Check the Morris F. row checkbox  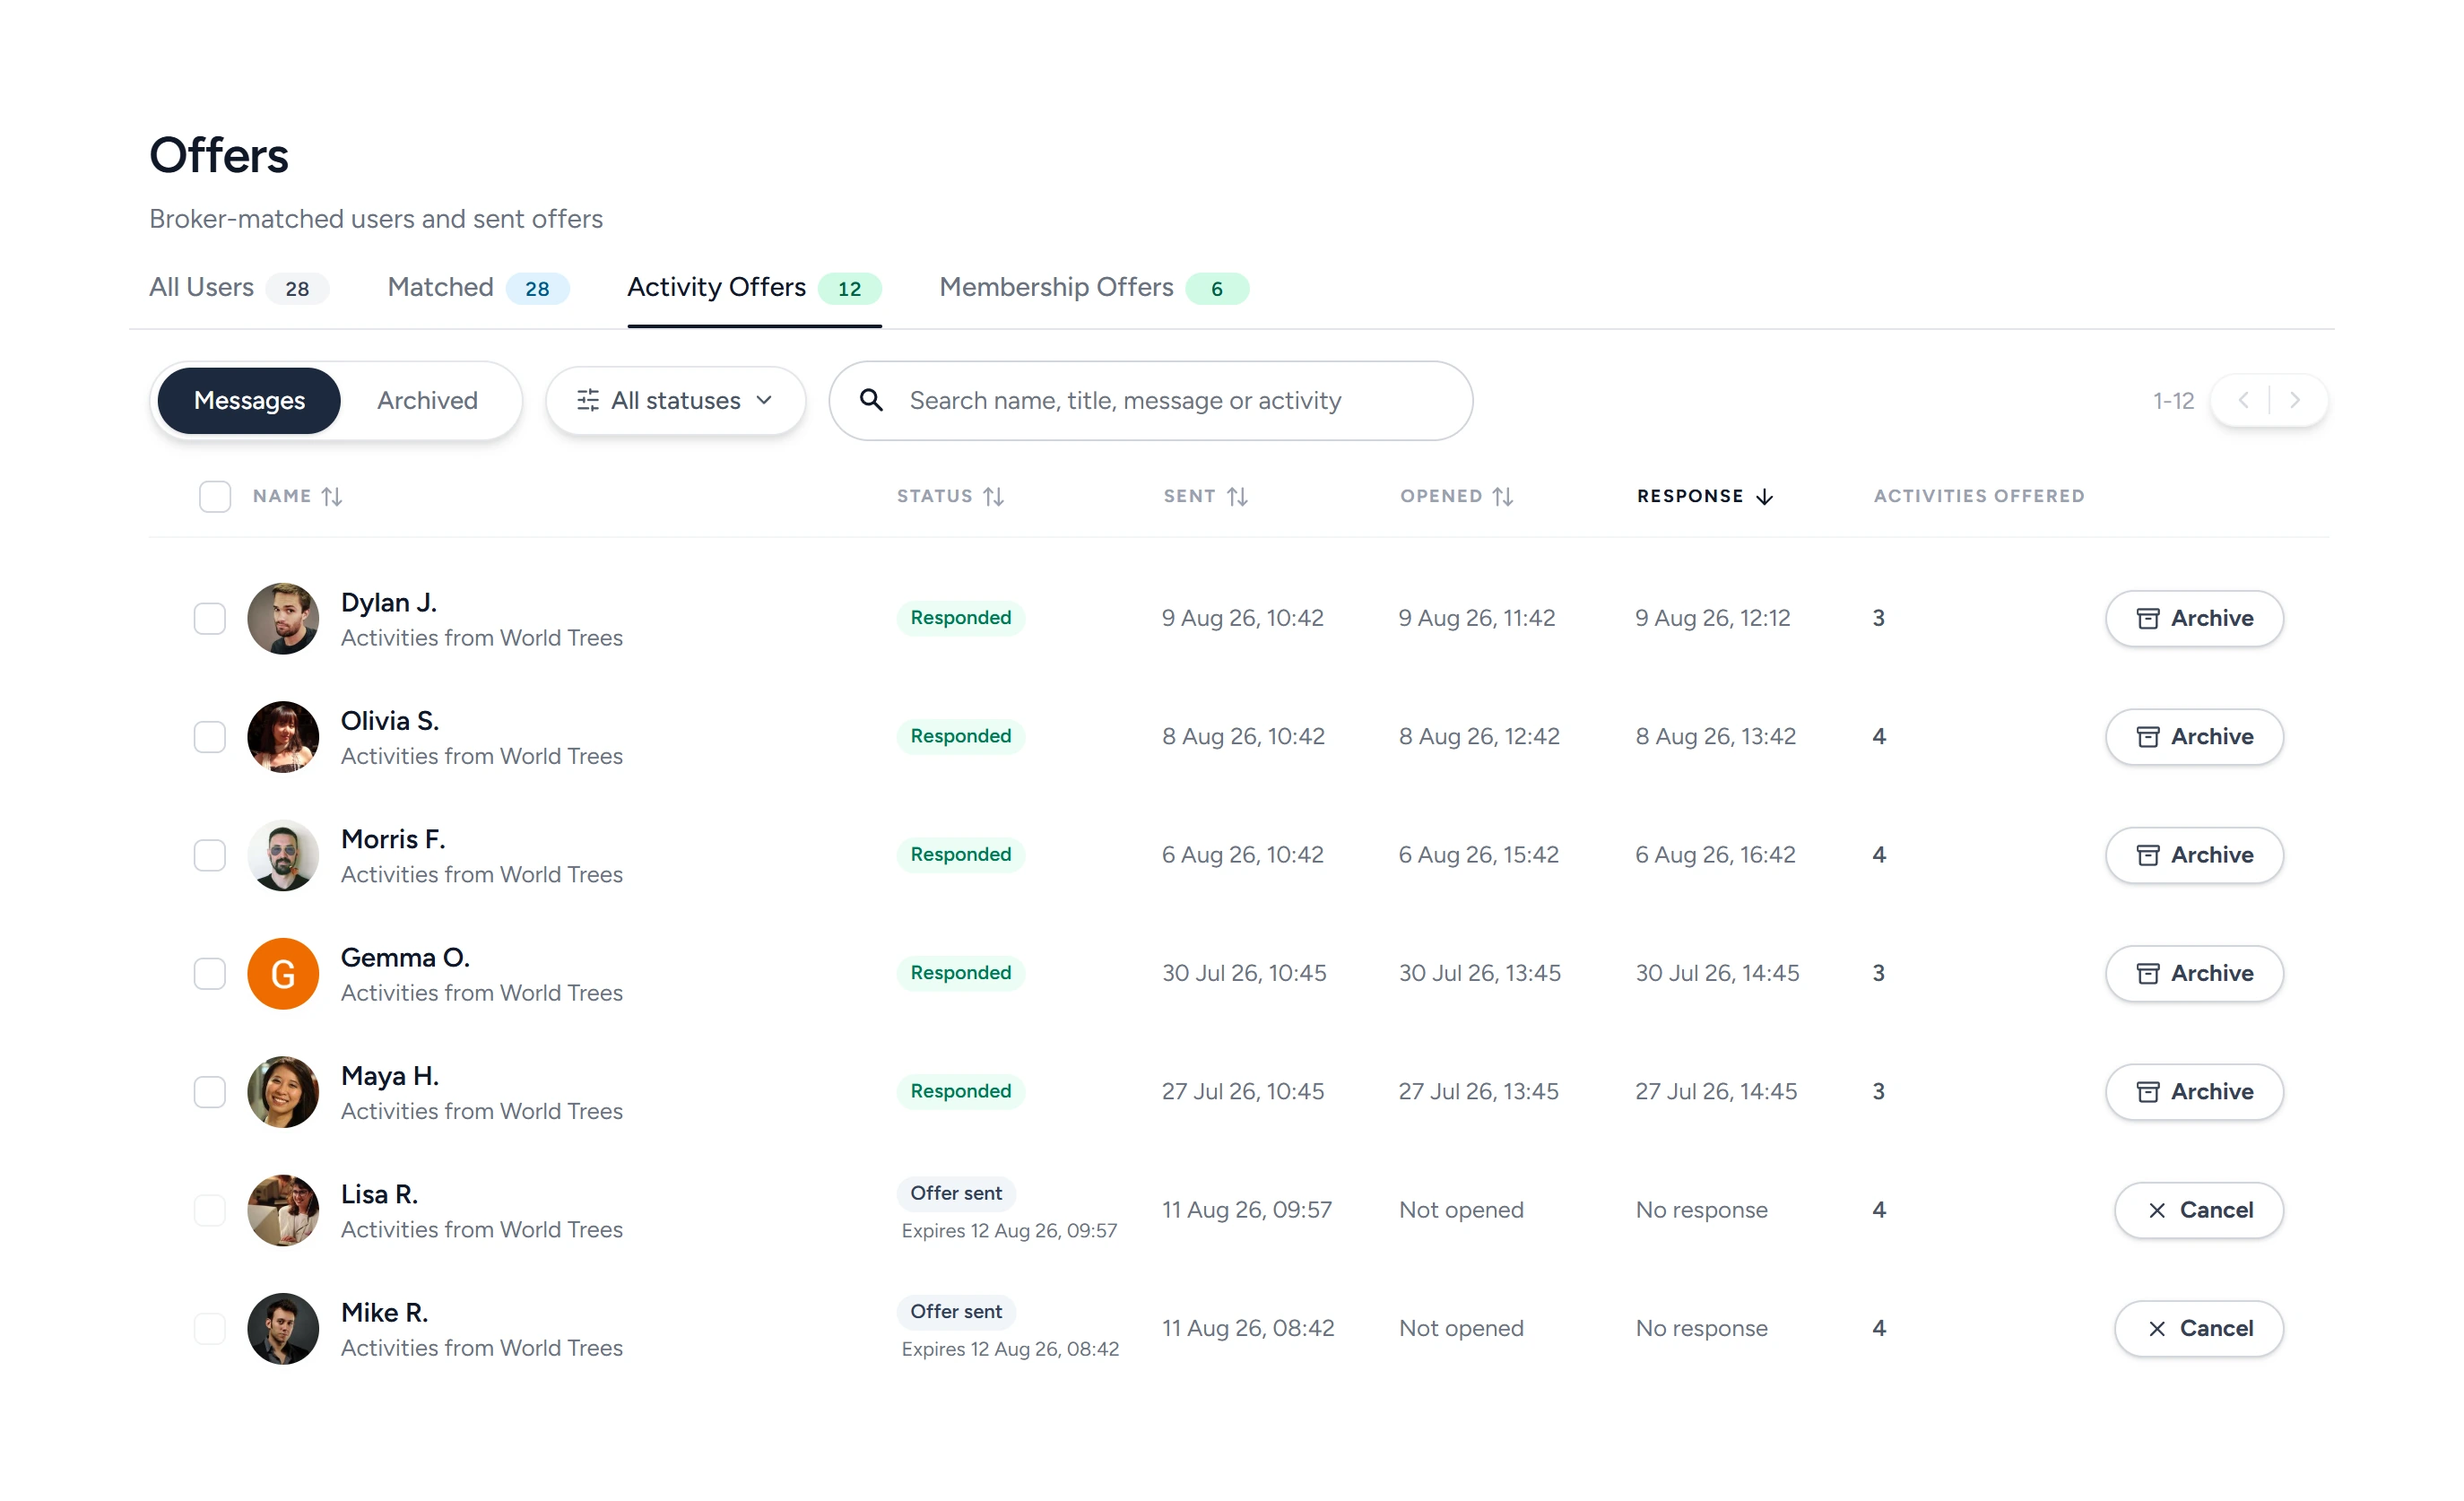point(210,855)
